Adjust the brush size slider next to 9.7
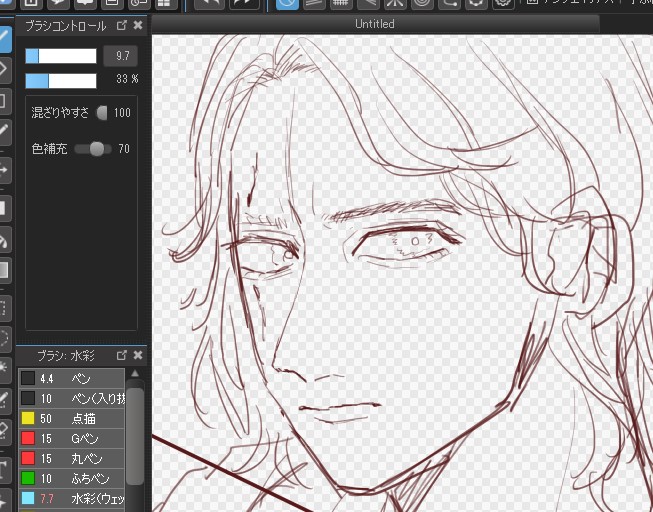 [x=61, y=56]
